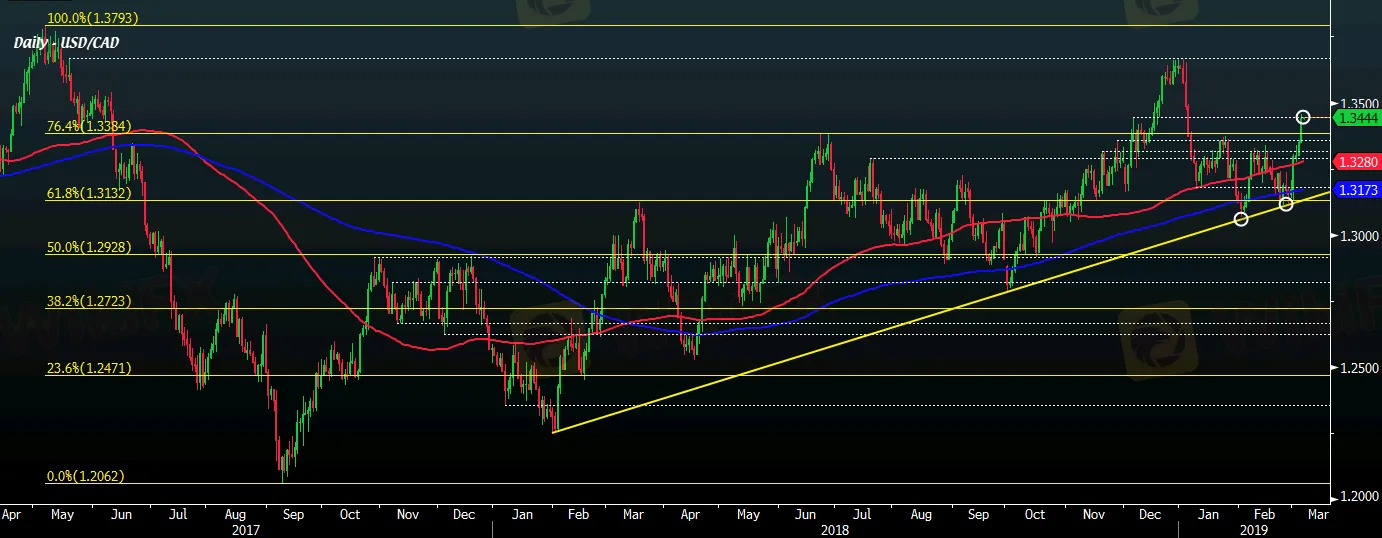Image resolution: width=1382 pixels, height=538 pixels.
Task: Select the 61.8%(1.3132) retracement label
Action: [88, 193]
